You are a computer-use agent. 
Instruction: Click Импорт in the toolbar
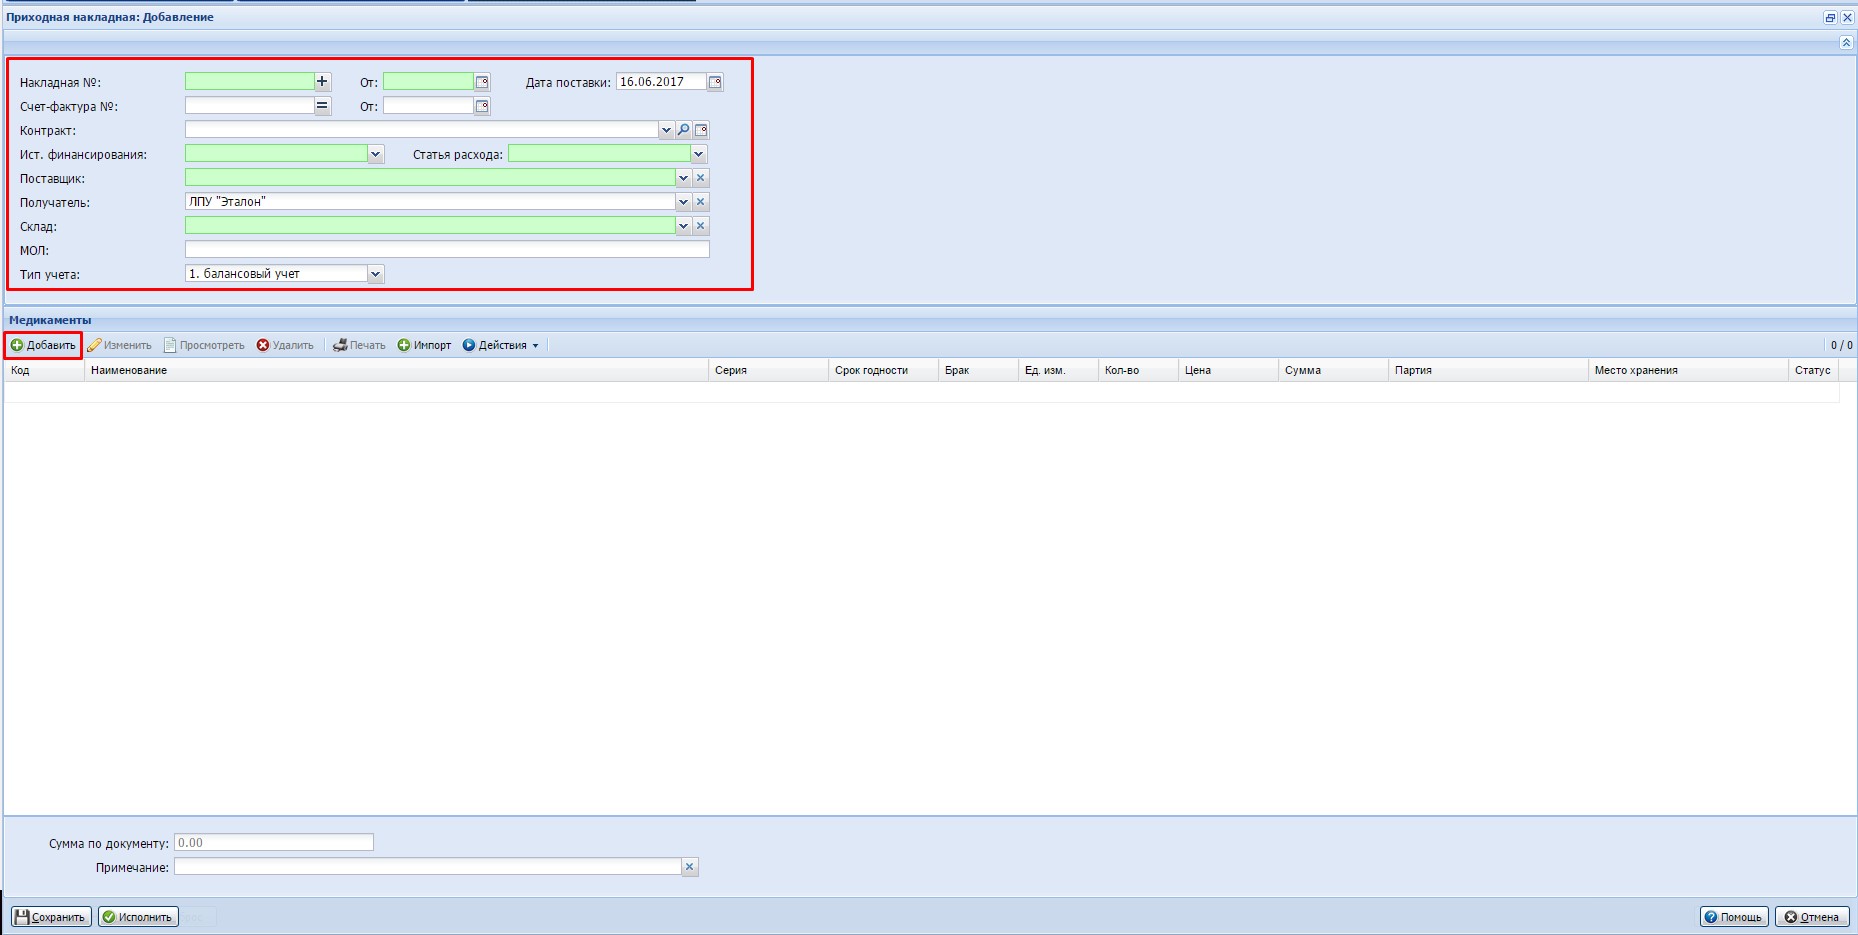tap(424, 345)
